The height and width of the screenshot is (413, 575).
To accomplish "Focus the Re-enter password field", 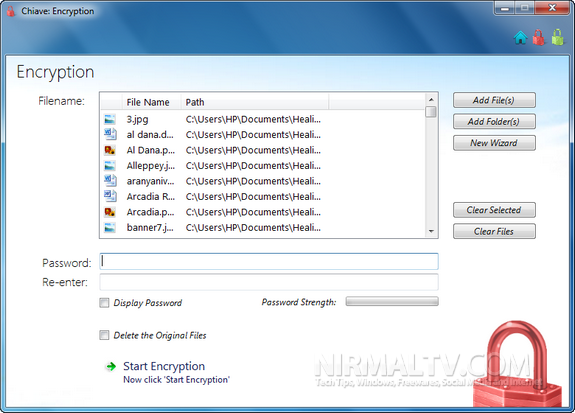I will pos(269,282).
